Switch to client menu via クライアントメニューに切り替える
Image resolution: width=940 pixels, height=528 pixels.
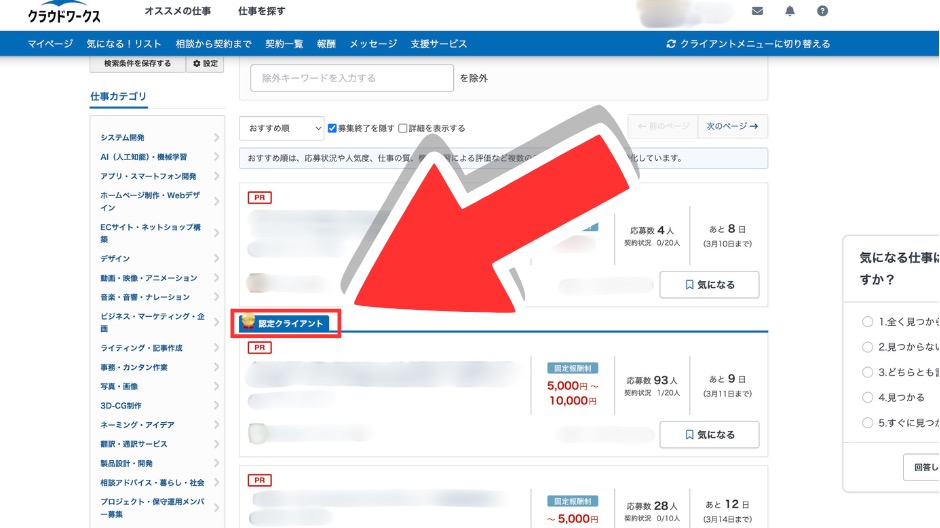pyautogui.click(x=748, y=44)
